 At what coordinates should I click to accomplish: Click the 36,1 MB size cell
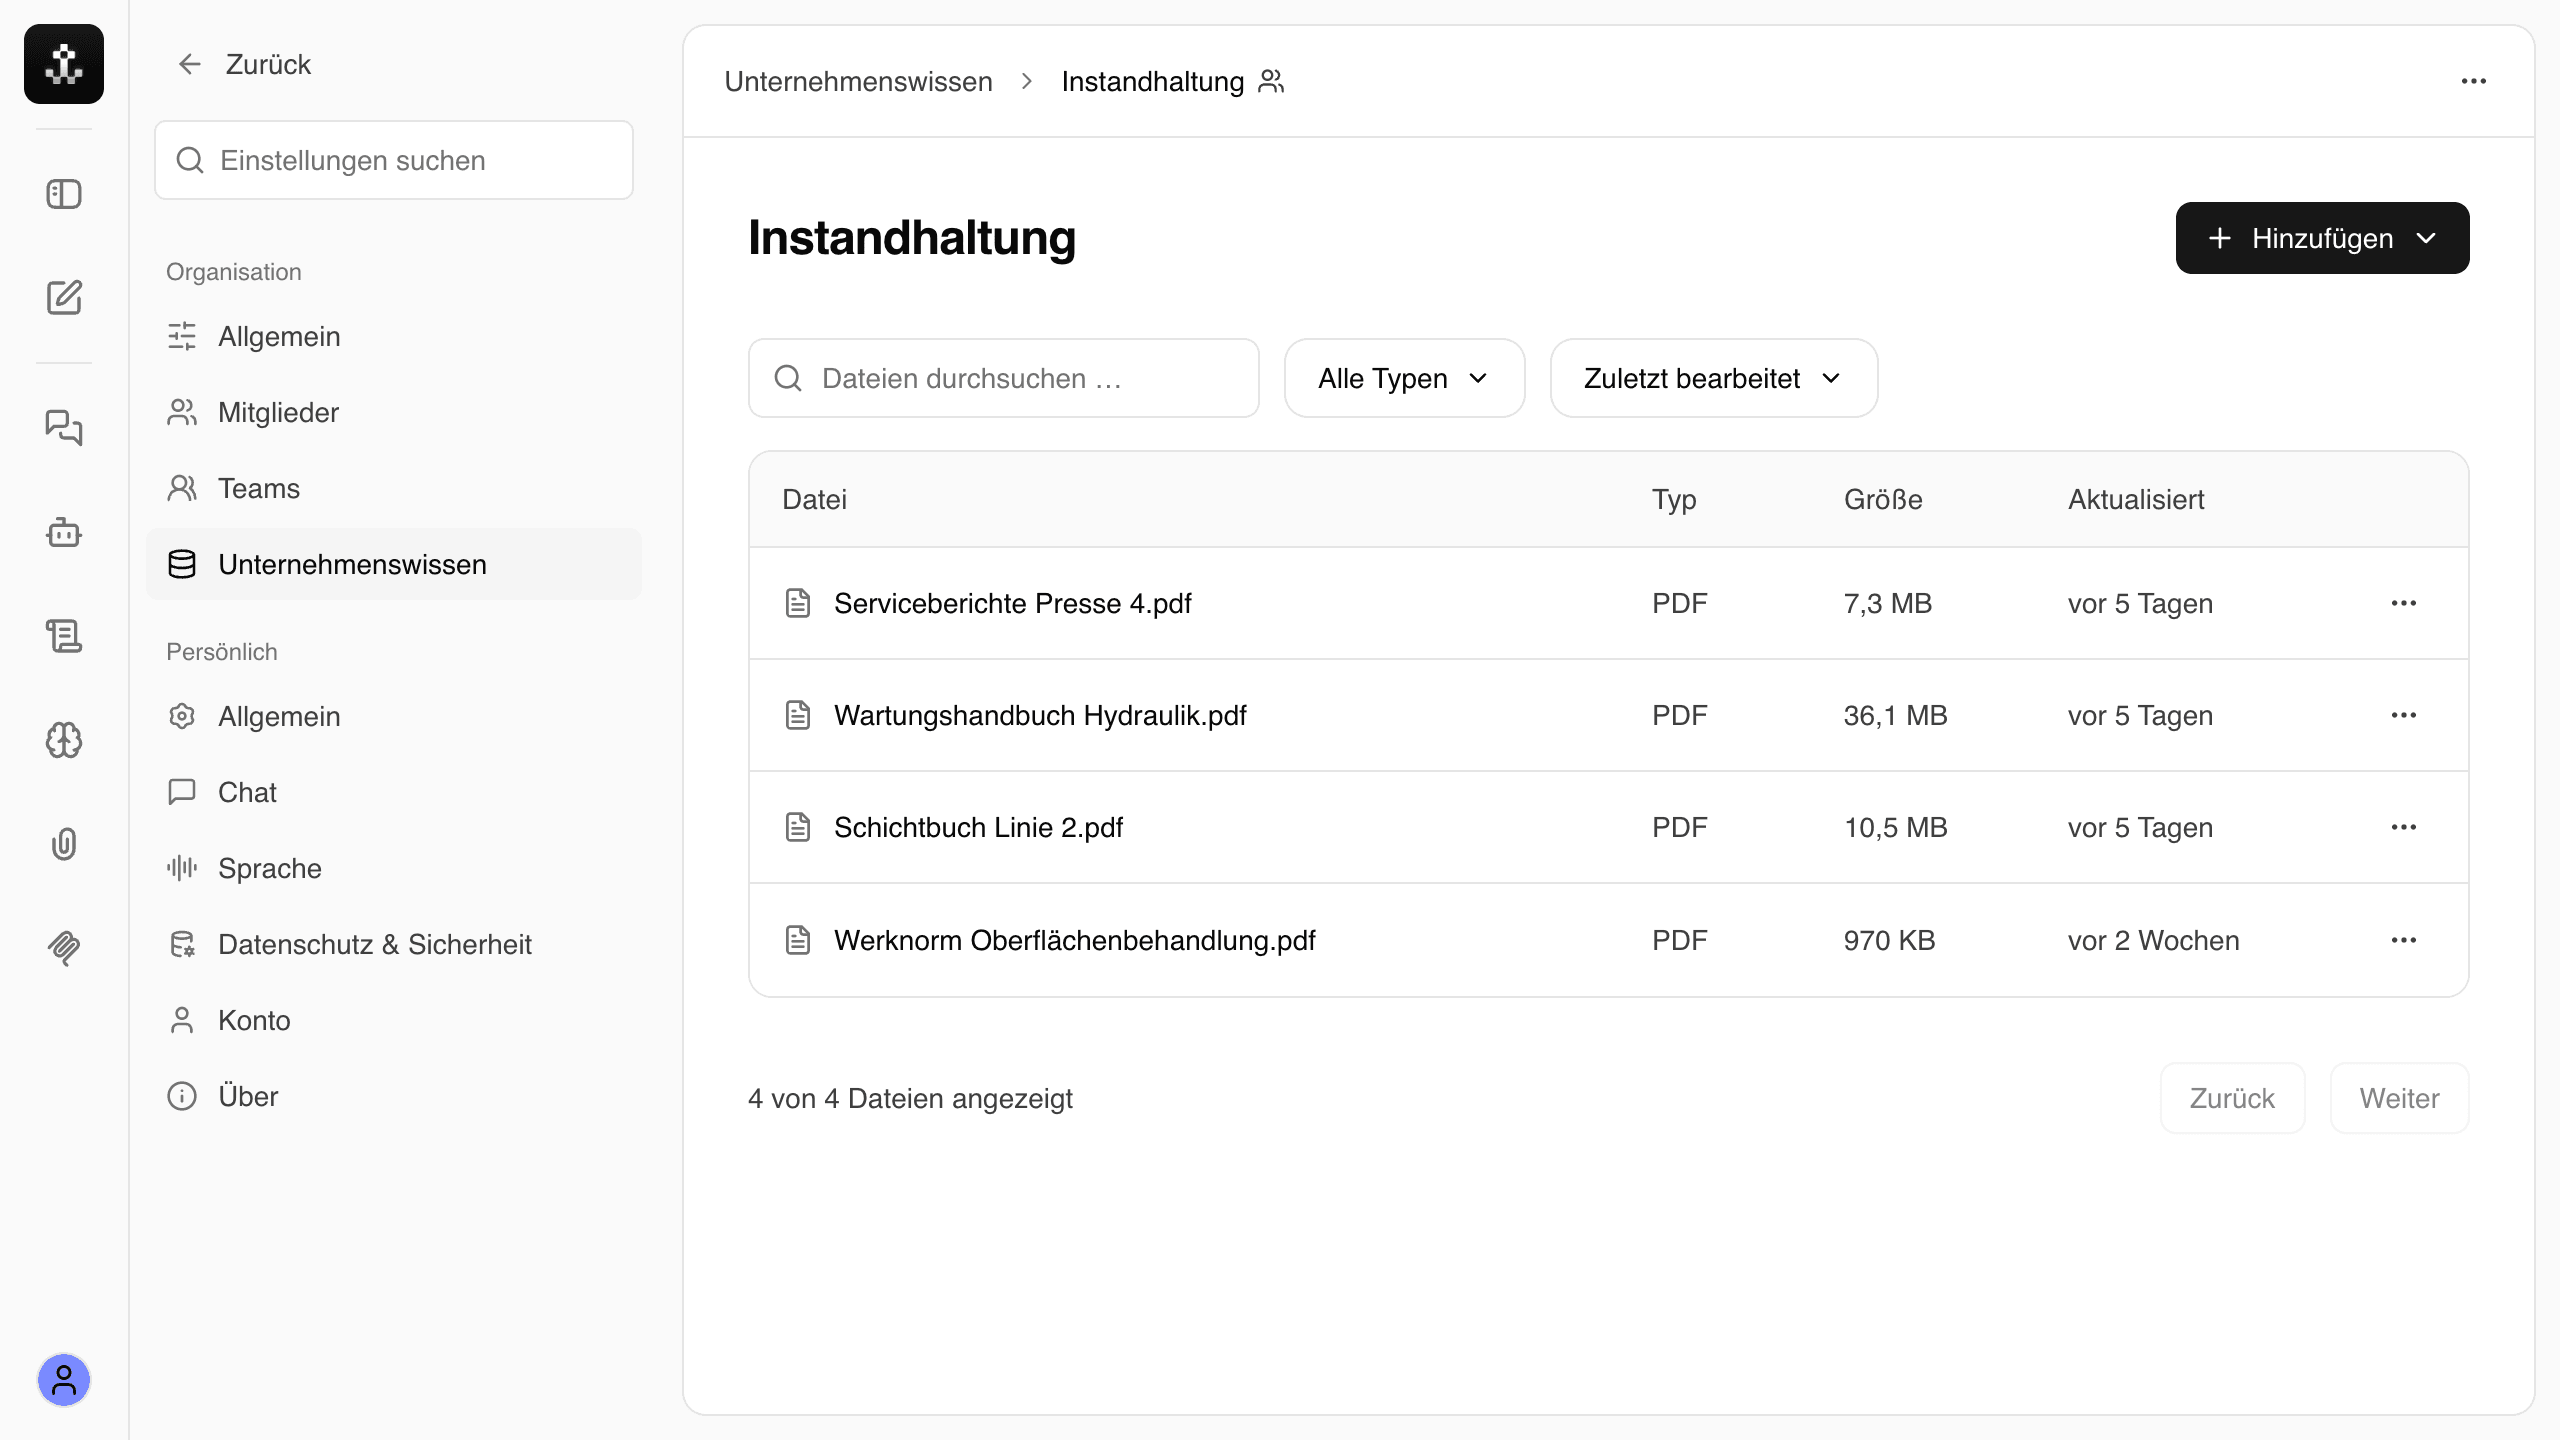coord(1895,715)
